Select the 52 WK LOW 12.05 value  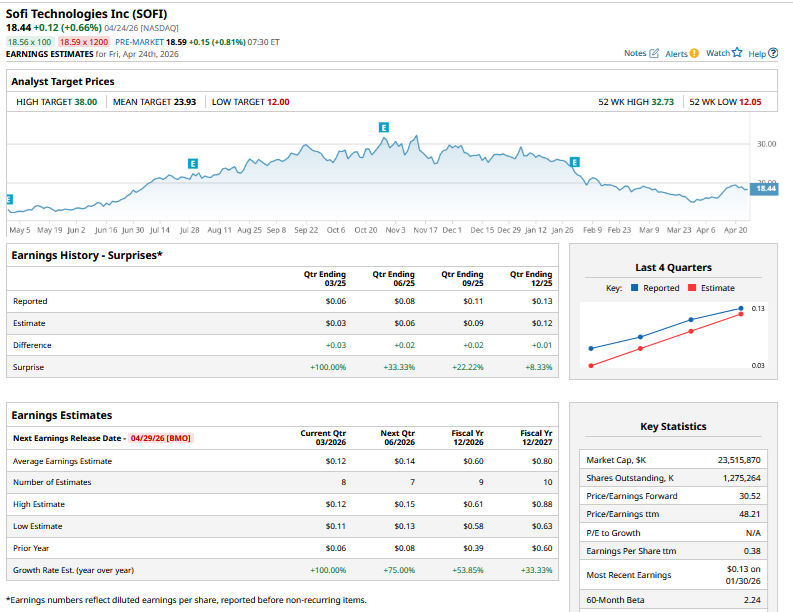pos(750,102)
